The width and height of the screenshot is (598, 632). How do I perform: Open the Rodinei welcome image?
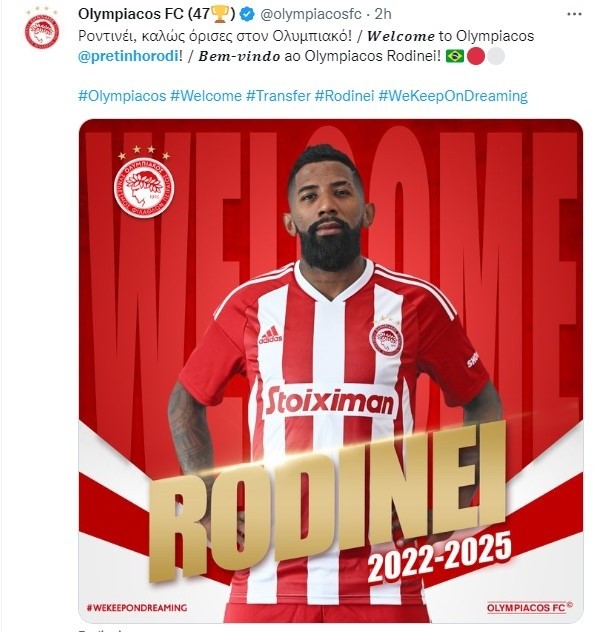click(x=330, y=370)
